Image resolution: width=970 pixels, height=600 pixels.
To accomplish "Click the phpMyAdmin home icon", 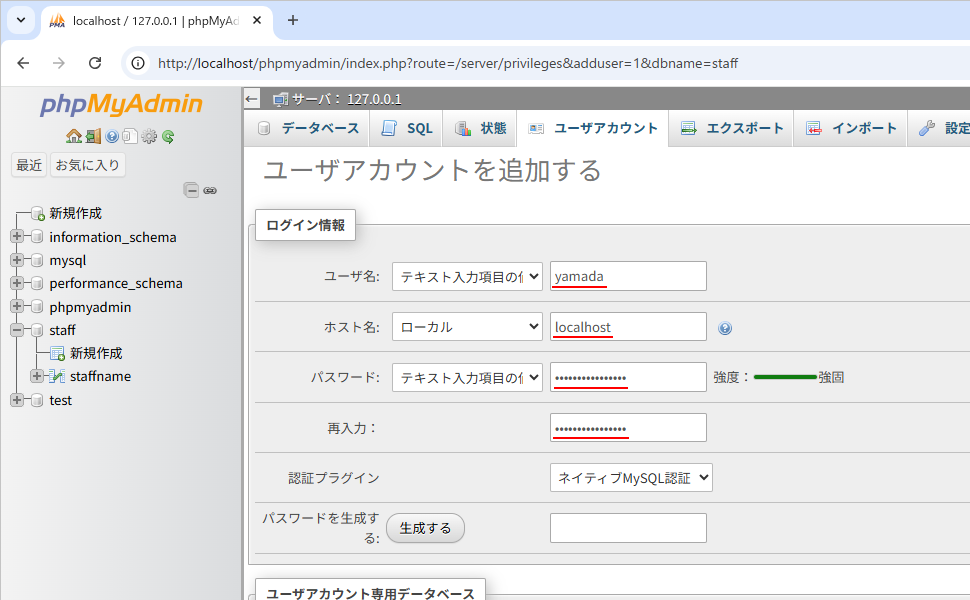I will coord(74,137).
